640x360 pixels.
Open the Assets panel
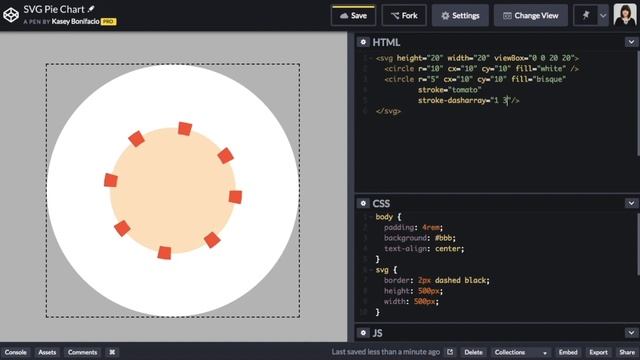pos(47,352)
